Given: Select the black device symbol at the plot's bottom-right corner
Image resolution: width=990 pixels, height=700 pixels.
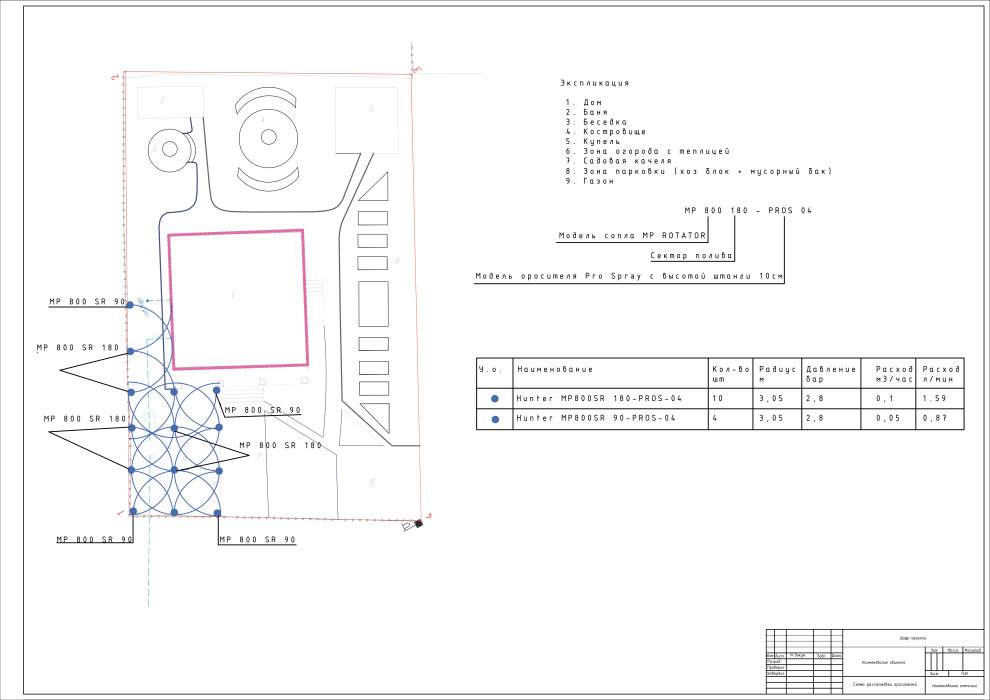Looking at the screenshot, I should [410, 524].
